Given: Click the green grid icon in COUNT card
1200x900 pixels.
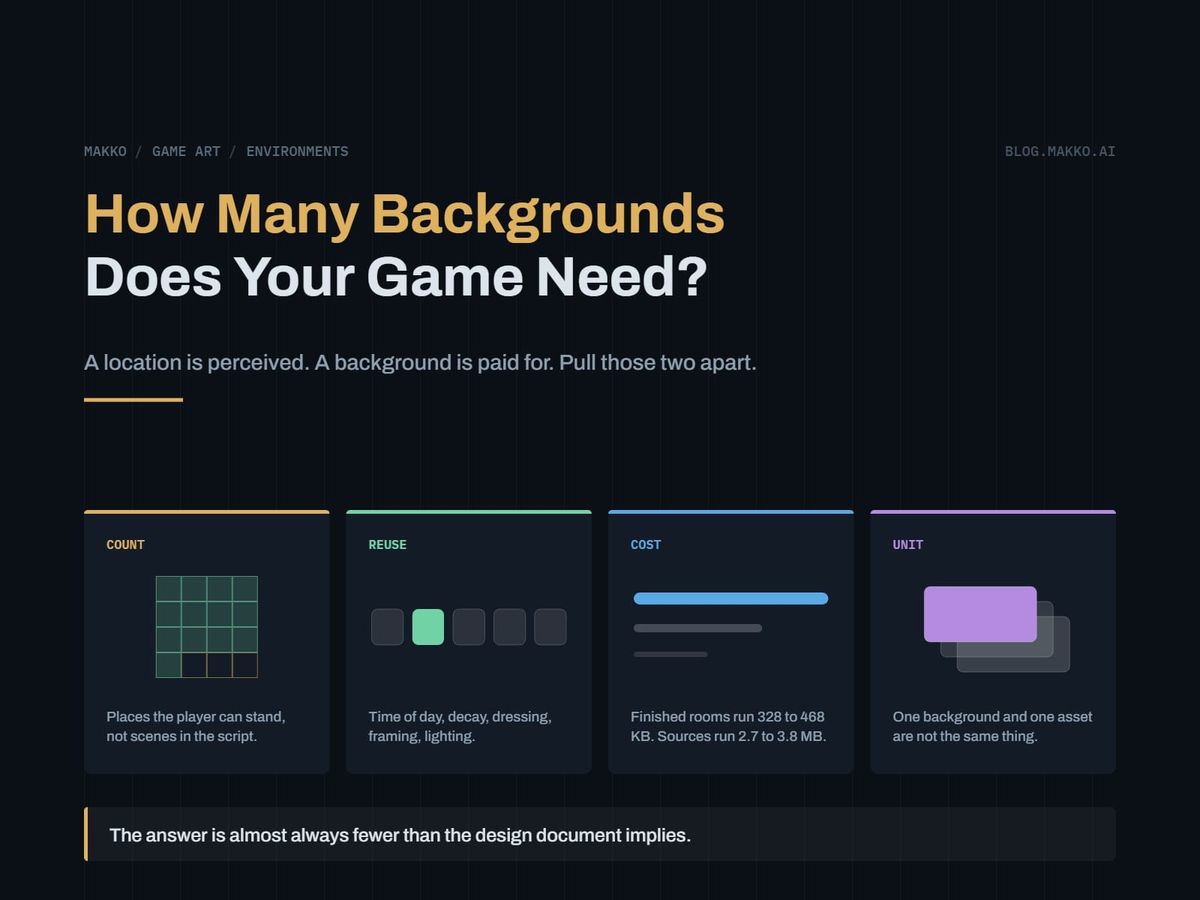Looking at the screenshot, I should [207, 627].
